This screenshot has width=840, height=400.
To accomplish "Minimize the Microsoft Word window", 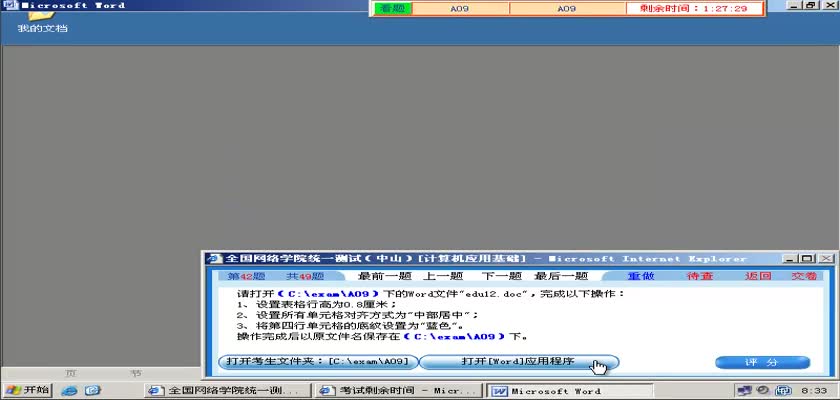I will [x=795, y=5].
